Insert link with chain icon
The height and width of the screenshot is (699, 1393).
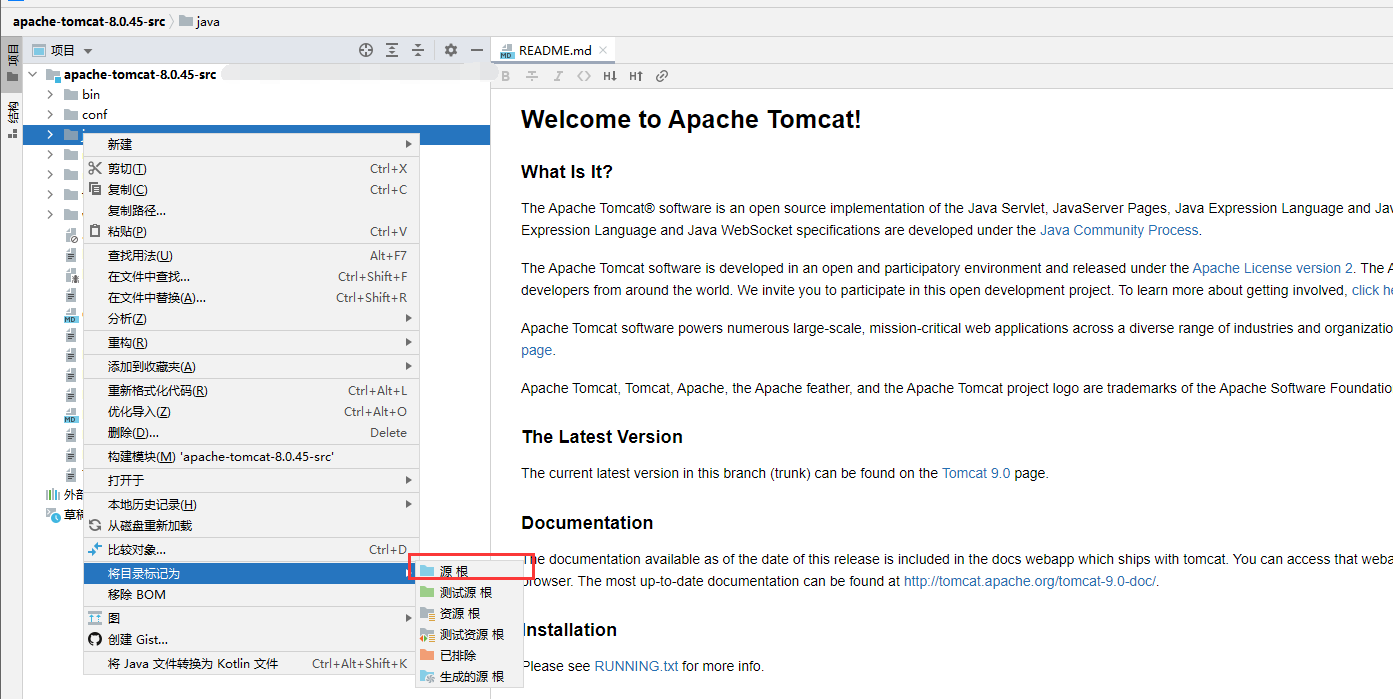click(662, 76)
